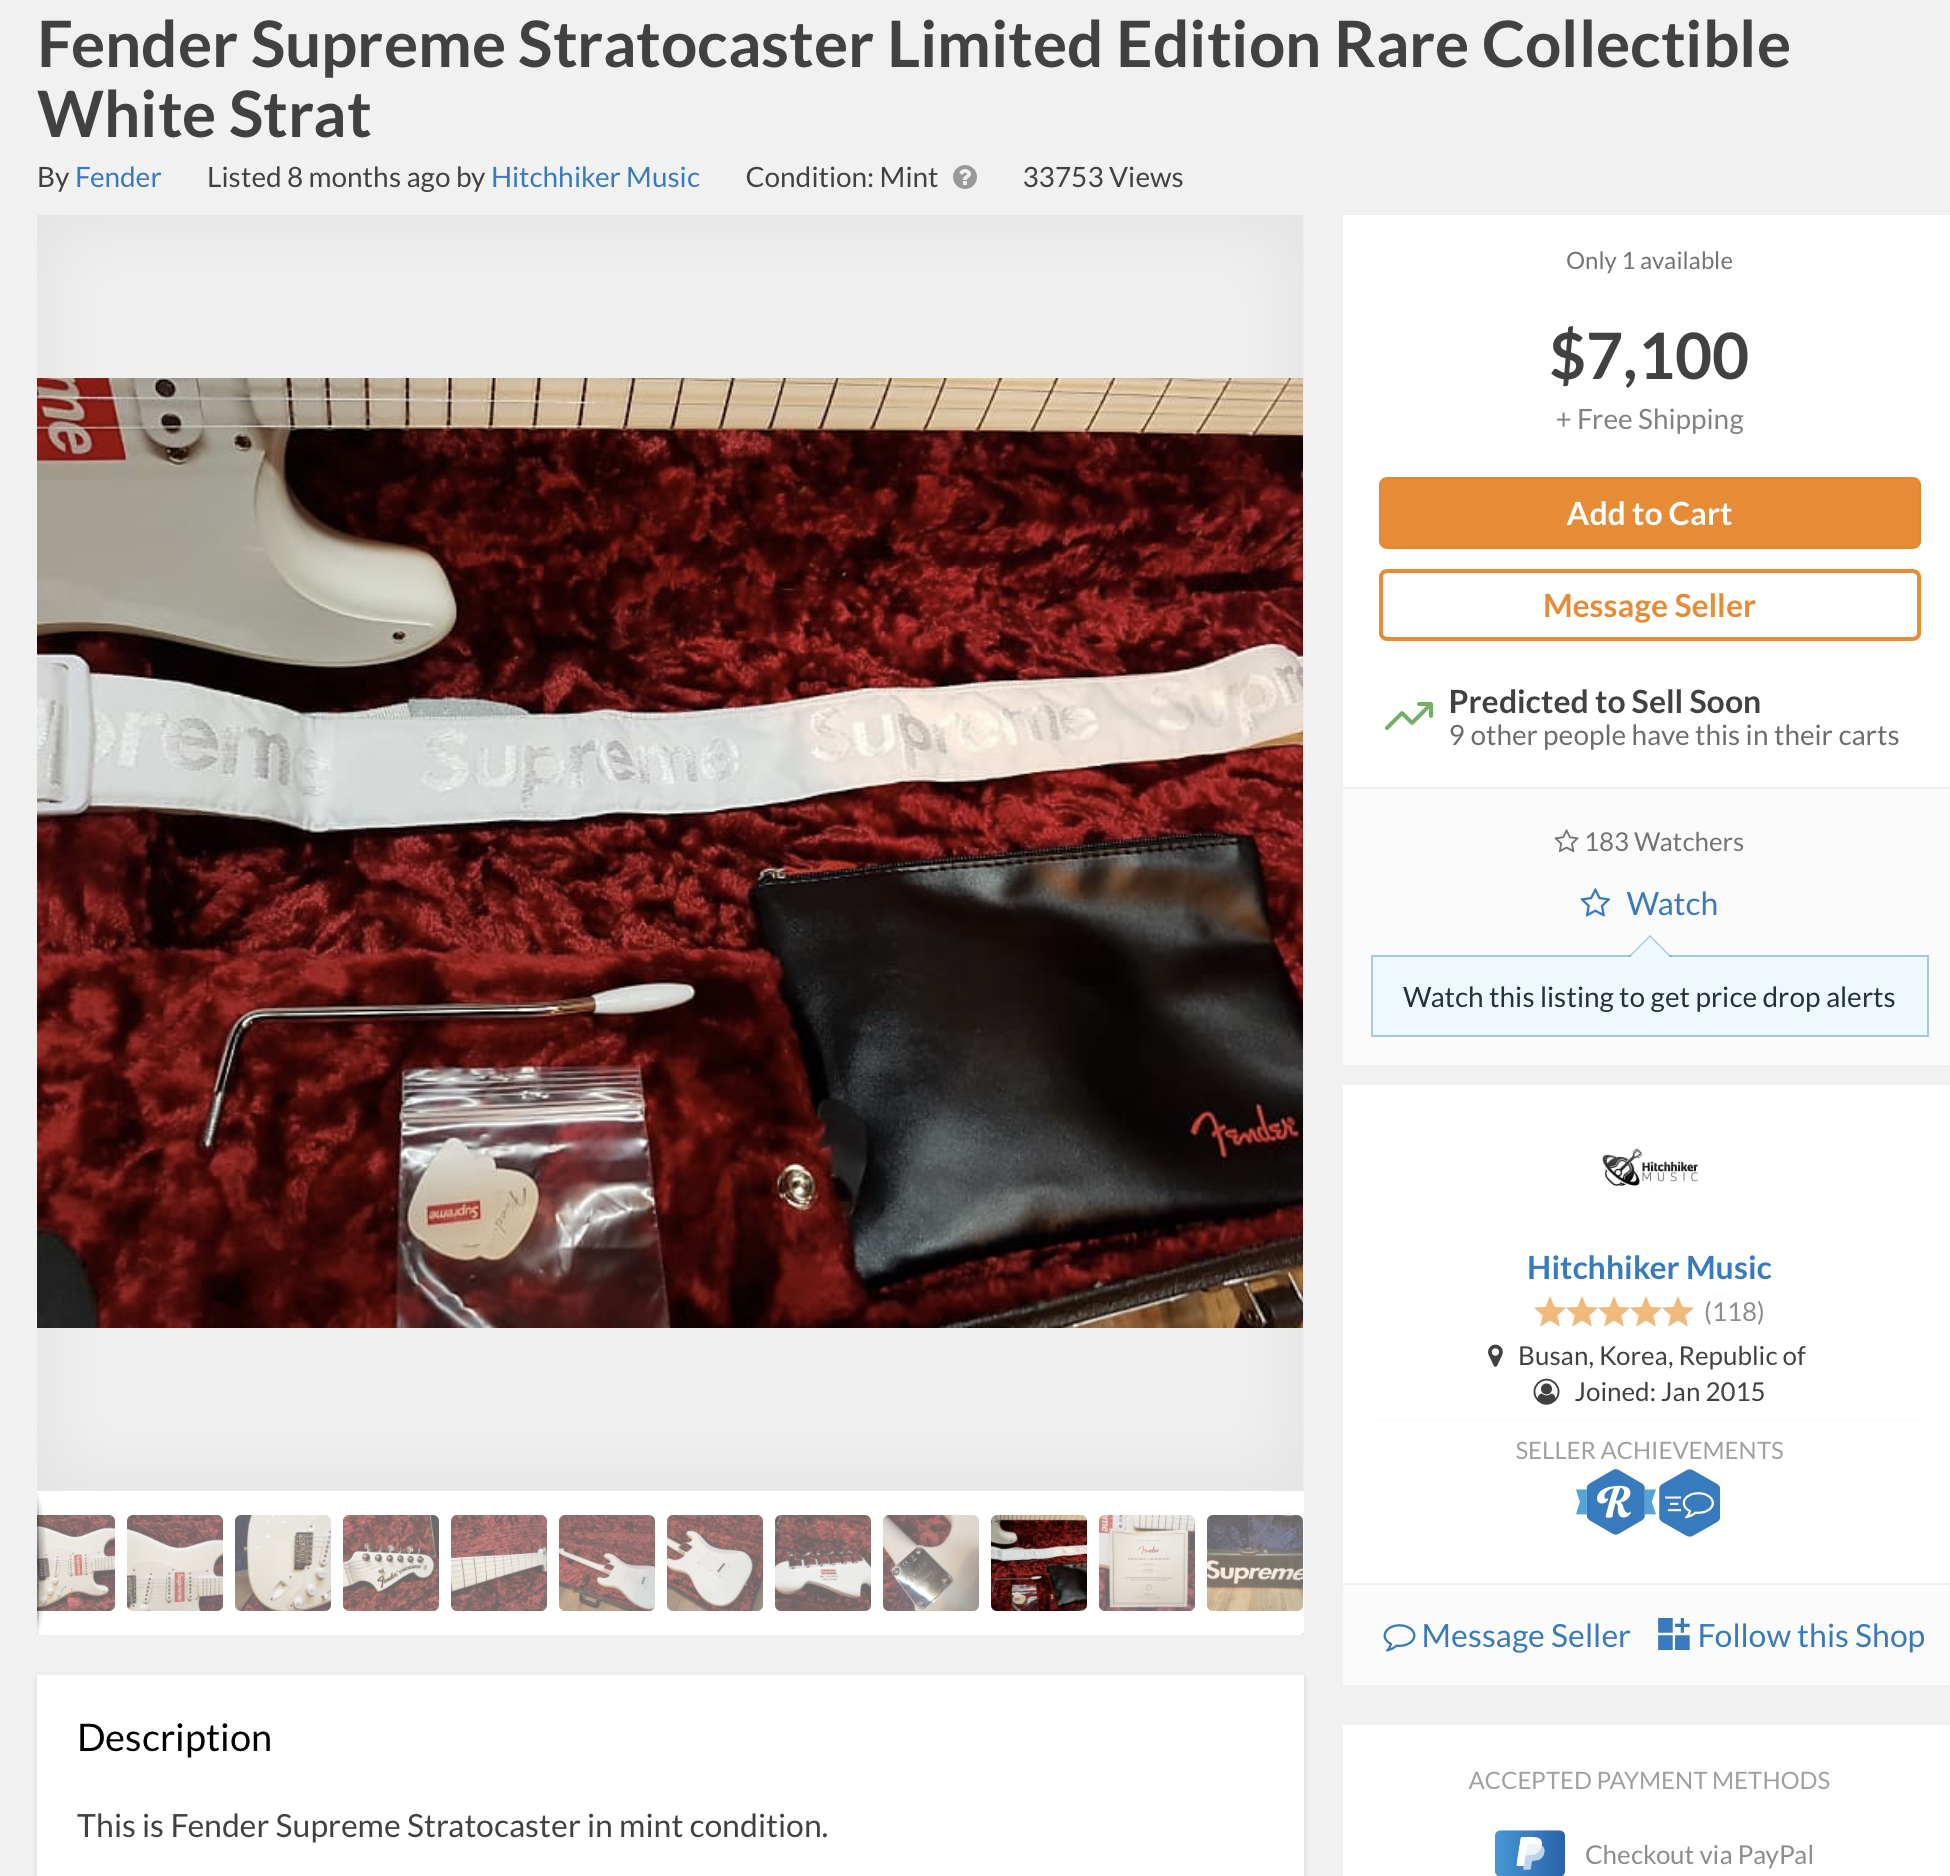Open Hitchhiker Music shop name under logo
Screen dimensions: 1950x1876
1649,1267
